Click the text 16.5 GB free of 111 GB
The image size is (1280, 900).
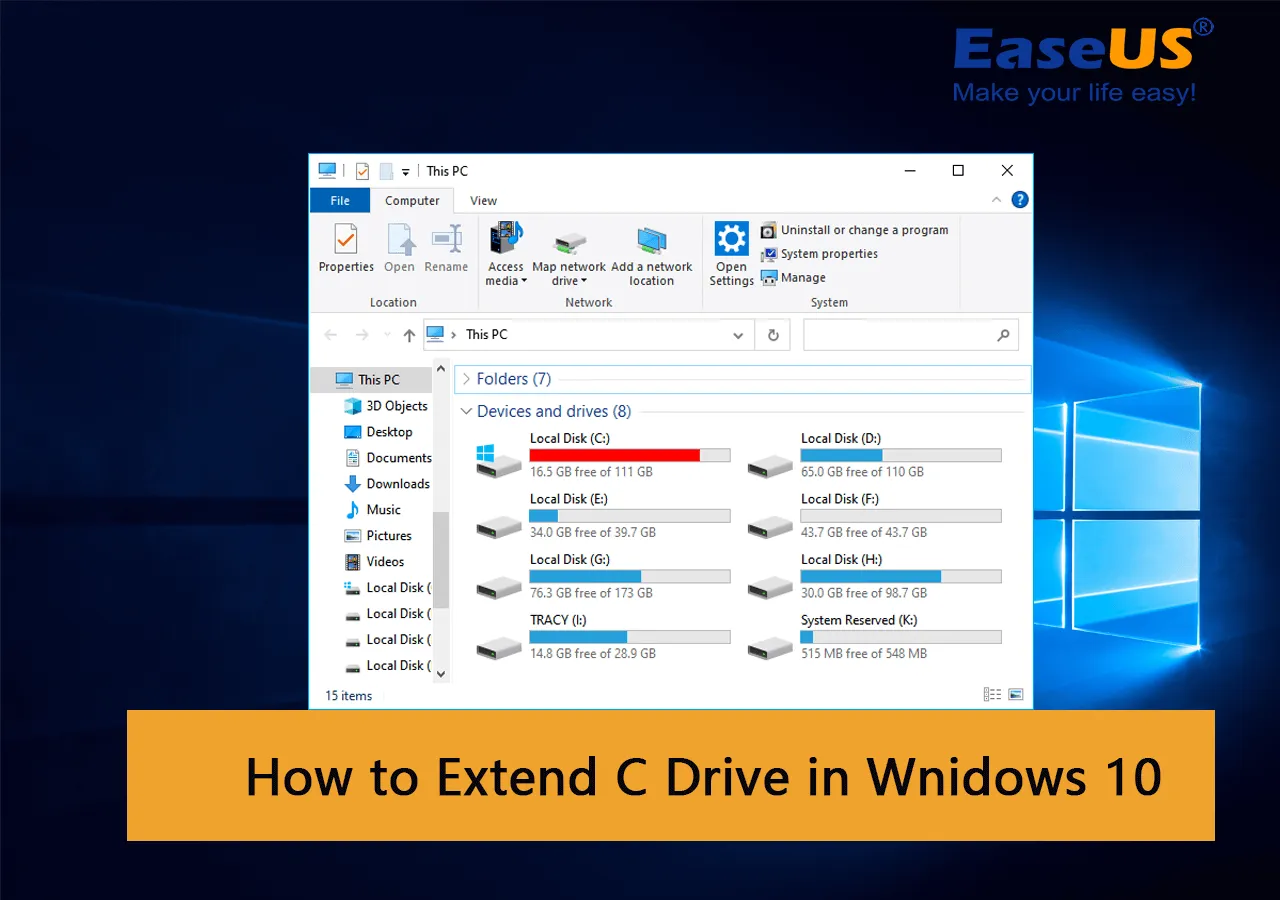pos(591,472)
